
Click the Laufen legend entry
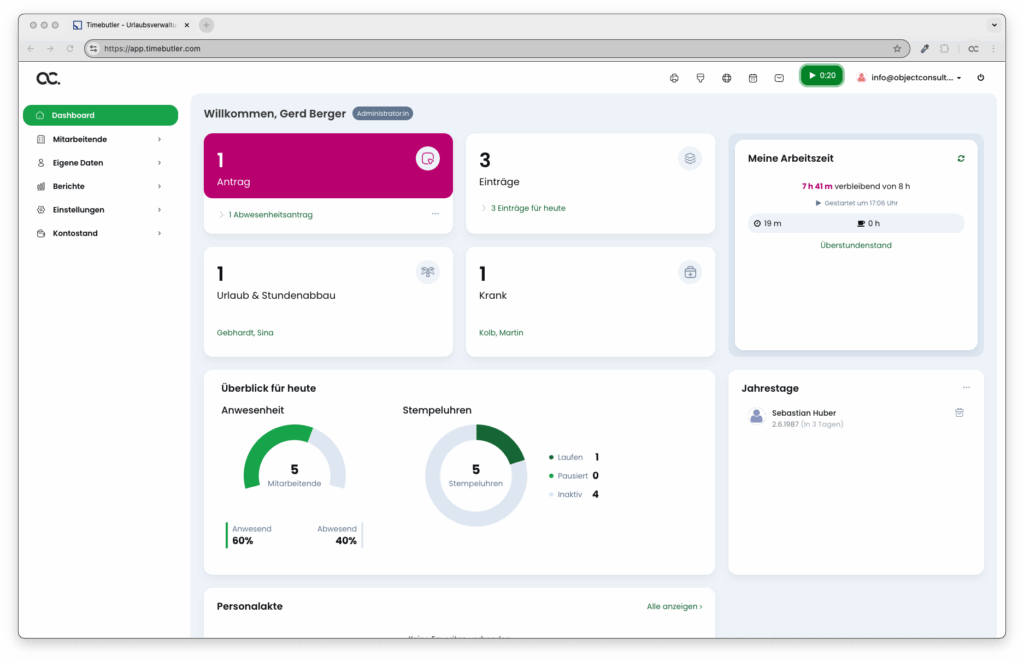coord(573,457)
